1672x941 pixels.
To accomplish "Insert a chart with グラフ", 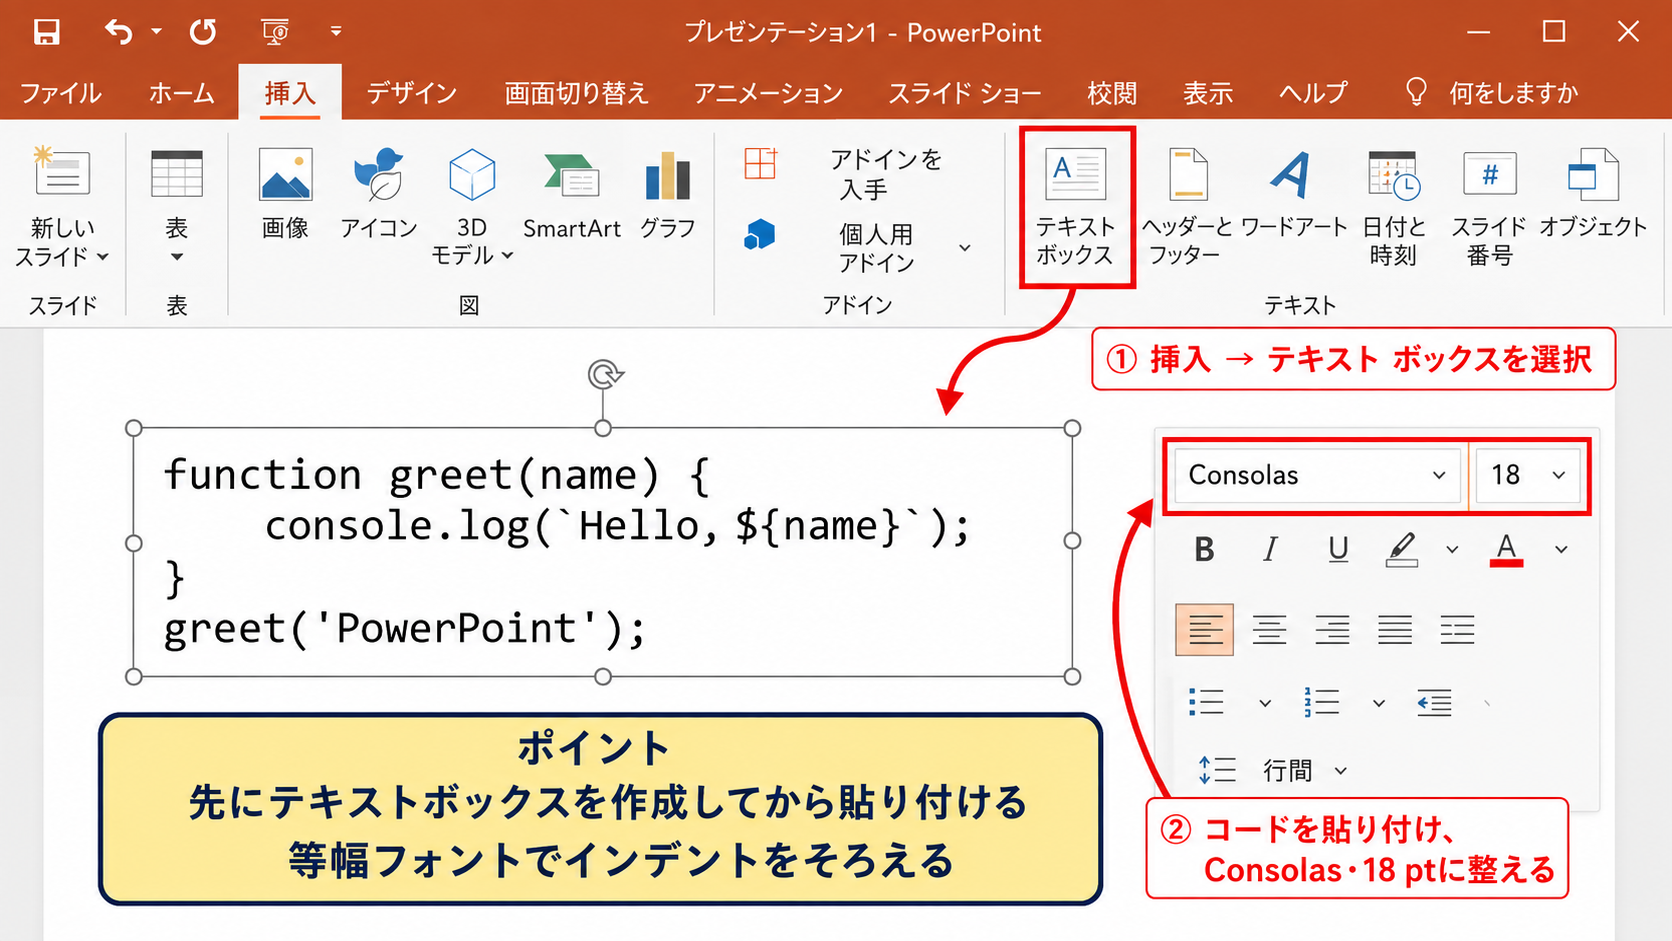I will 667,194.
